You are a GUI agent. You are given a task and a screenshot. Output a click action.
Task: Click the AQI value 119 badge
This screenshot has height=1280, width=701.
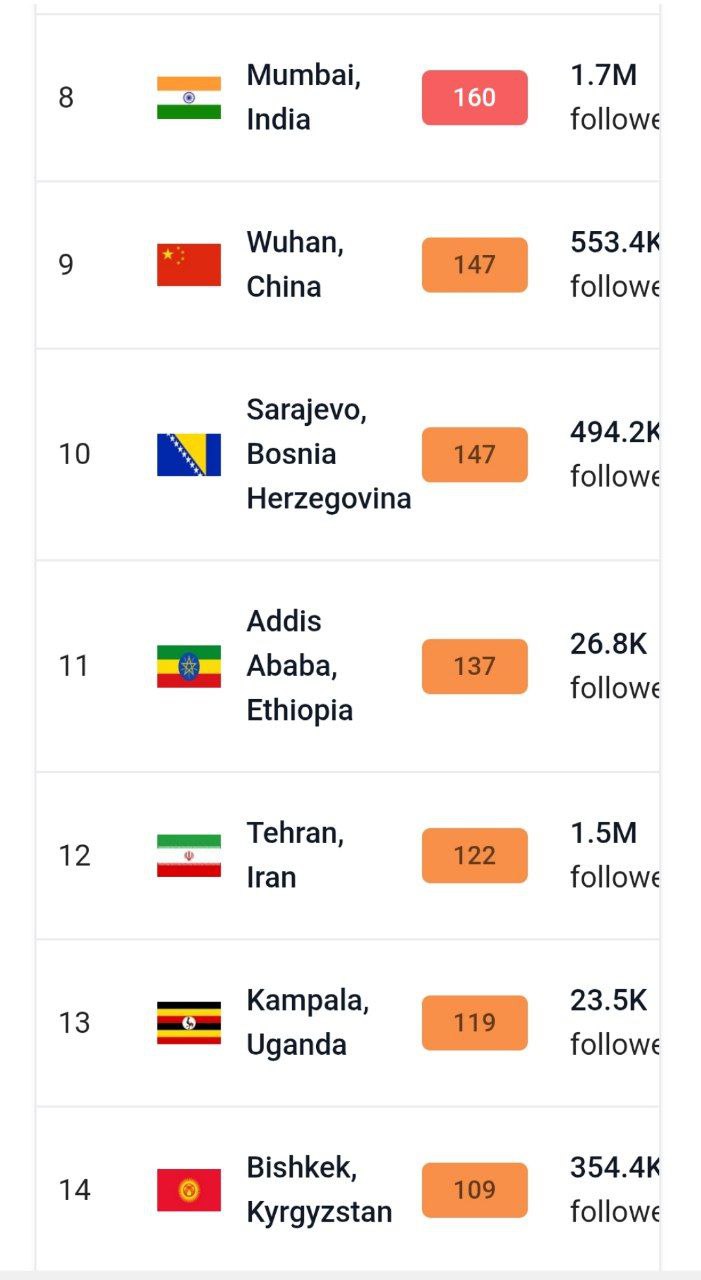click(474, 1023)
